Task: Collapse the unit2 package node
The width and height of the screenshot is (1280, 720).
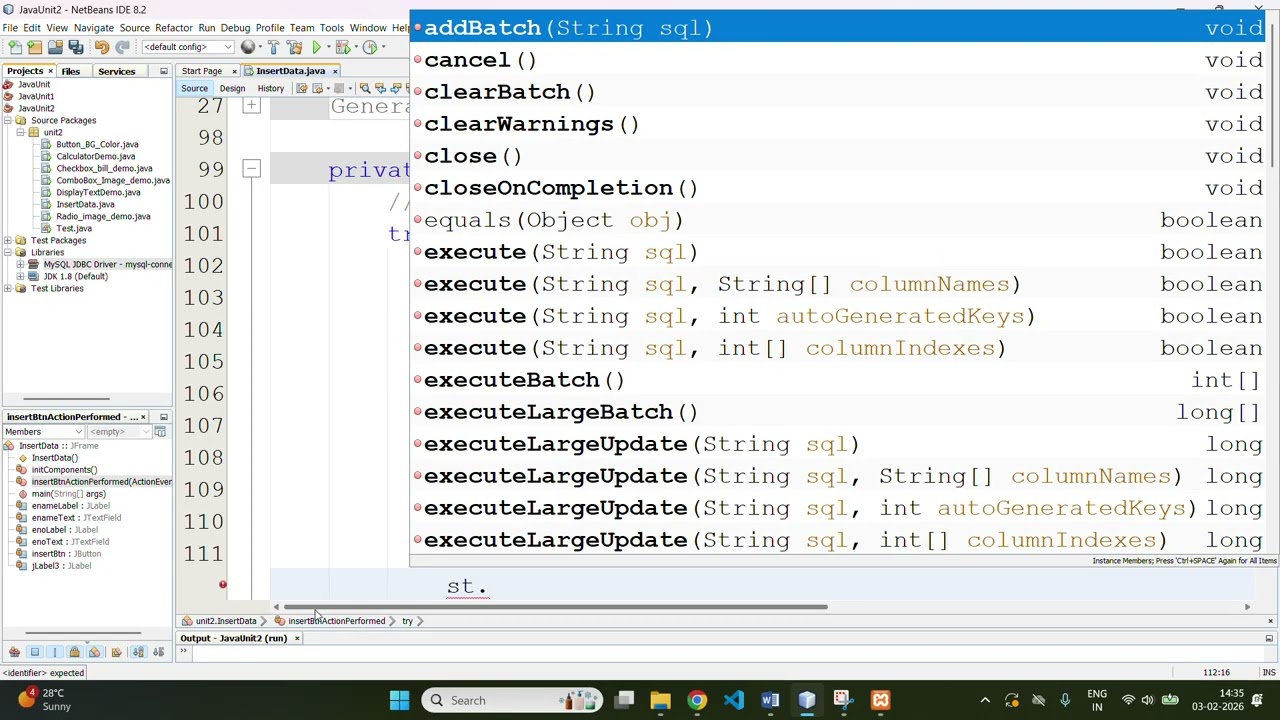Action: click(20, 132)
